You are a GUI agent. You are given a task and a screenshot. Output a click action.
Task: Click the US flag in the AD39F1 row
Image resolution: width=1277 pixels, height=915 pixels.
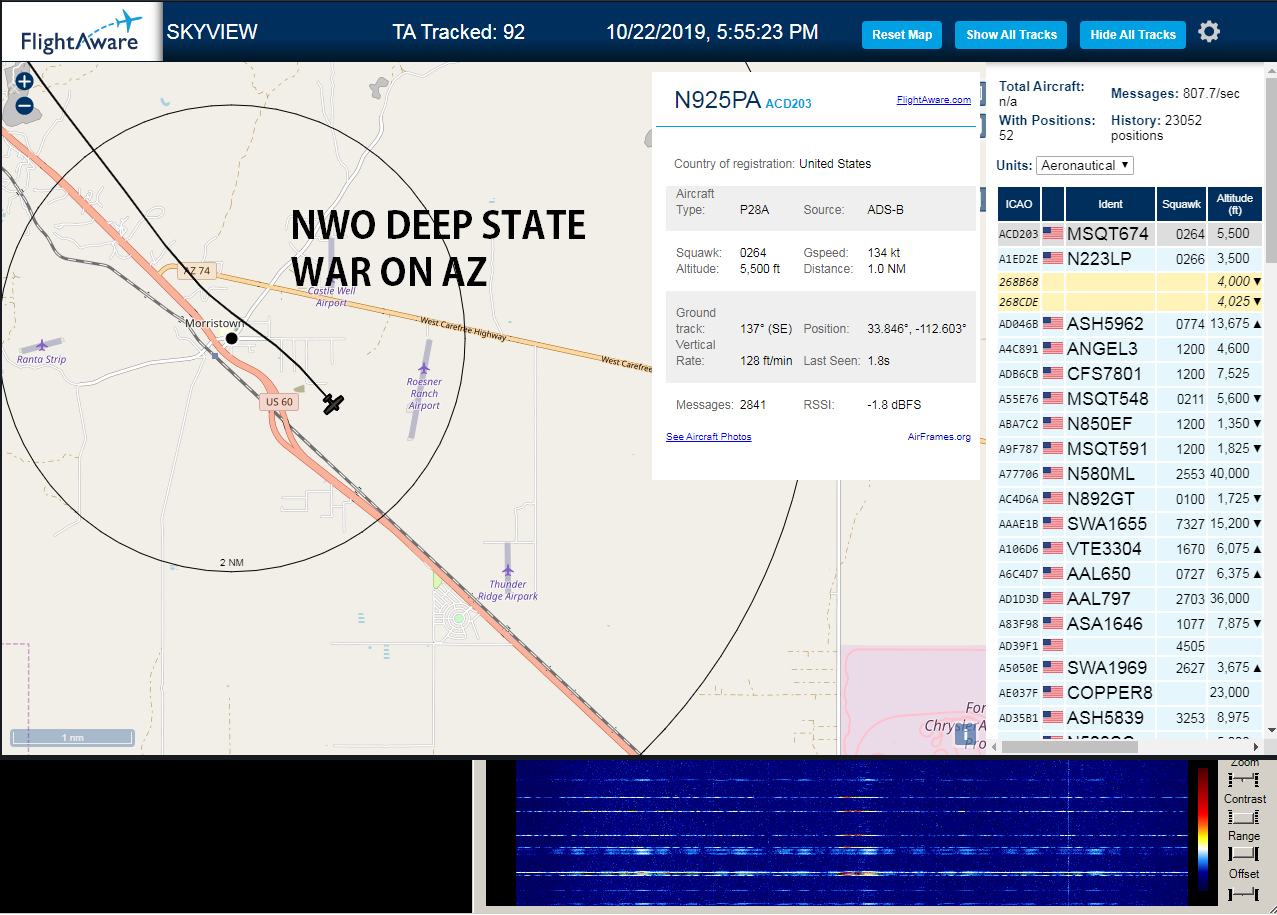click(1053, 645)
